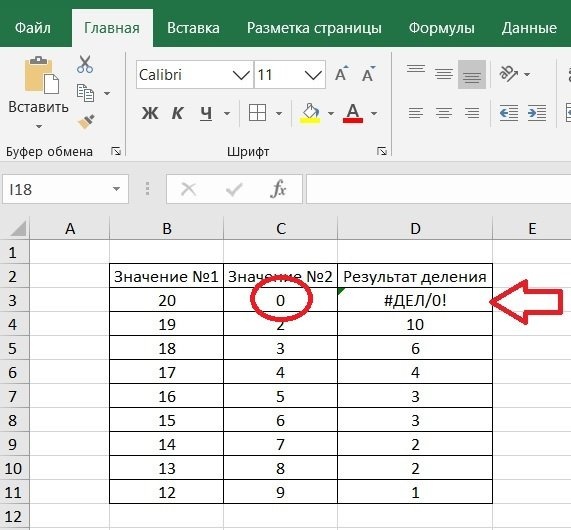Switch to Главная tab
The width and height of the screenshot is (571, 530).
coord(112,28)
